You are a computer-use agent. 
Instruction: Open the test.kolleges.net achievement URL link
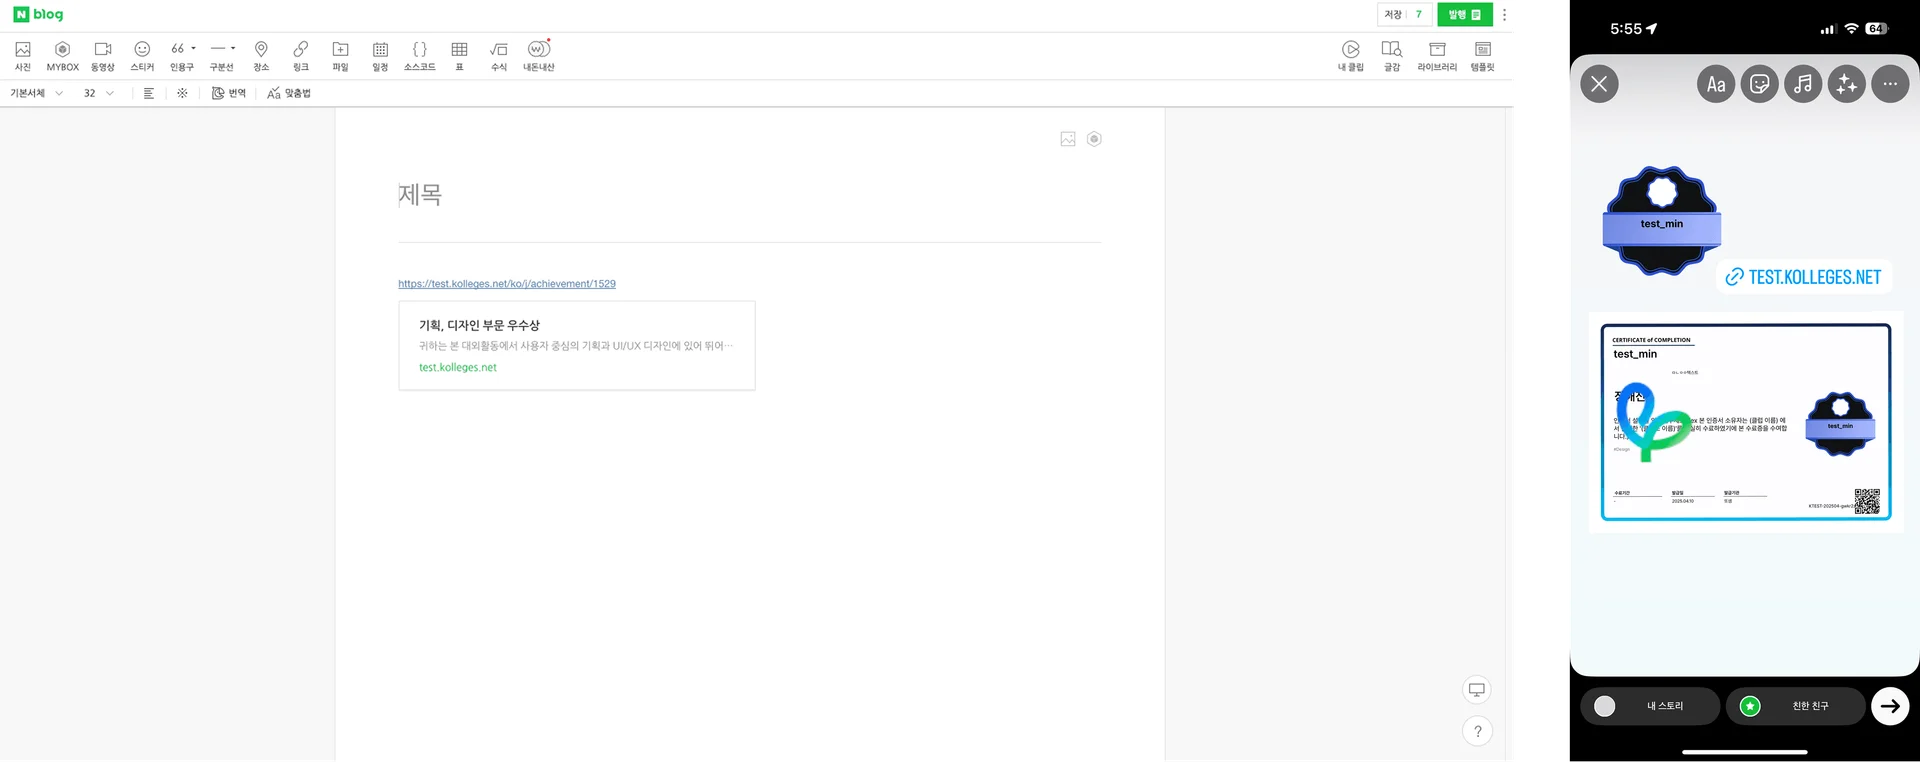[x=507, y=284]
